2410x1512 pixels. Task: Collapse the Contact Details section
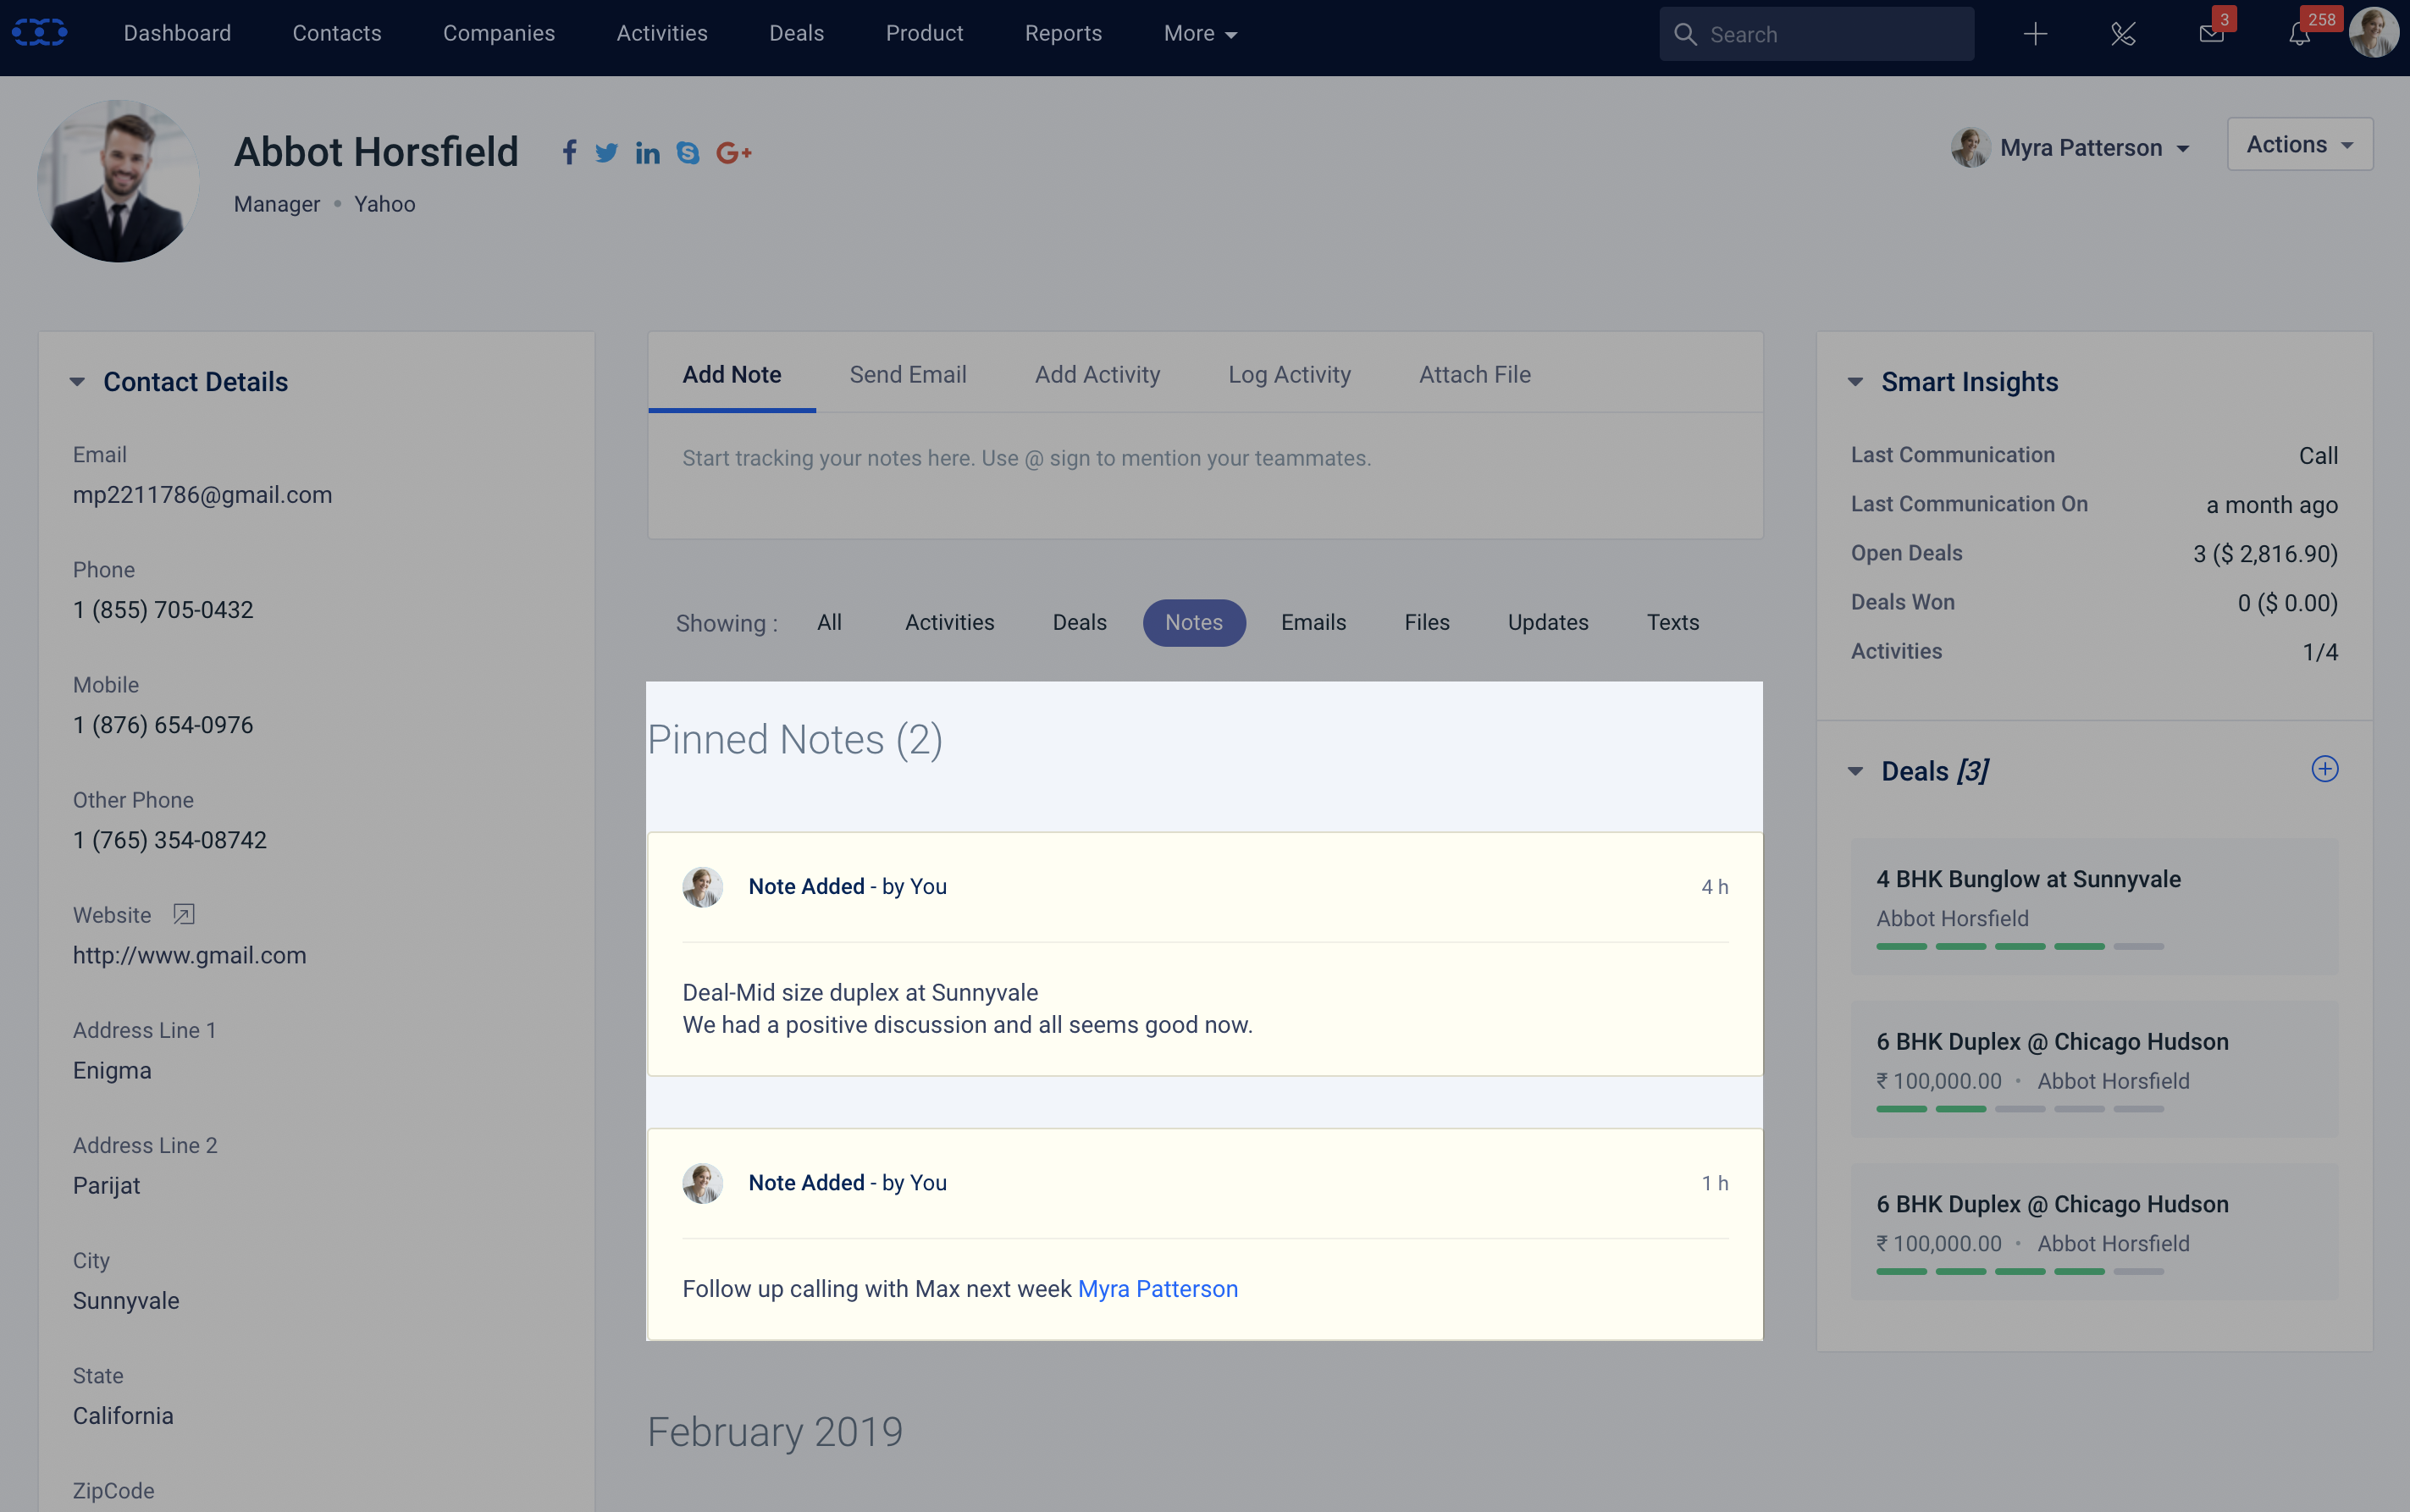77,382
